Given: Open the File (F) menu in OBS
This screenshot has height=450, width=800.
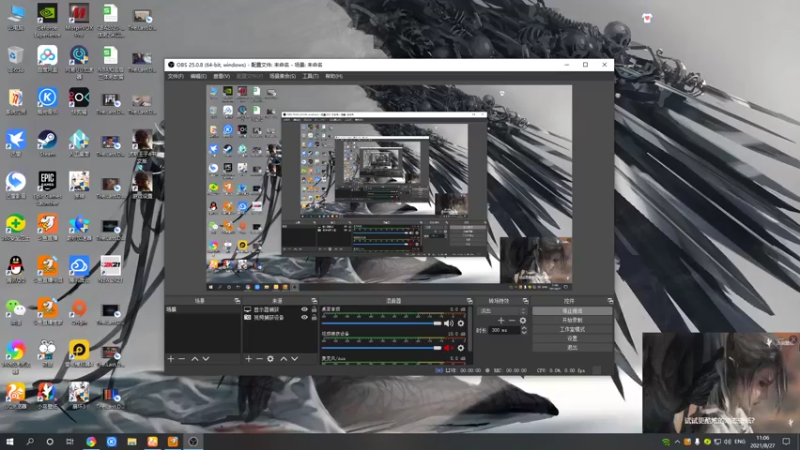Looking at the screenshot, I should tap(176, 76).
